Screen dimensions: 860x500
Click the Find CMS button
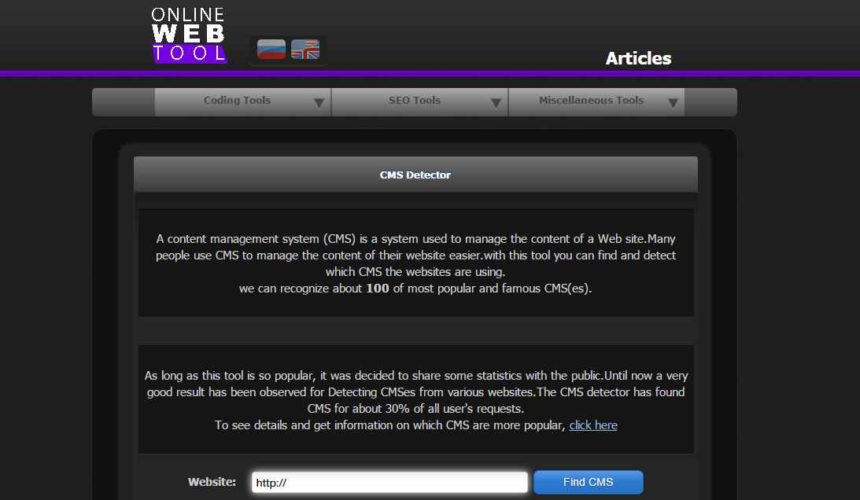coord(588,482)
